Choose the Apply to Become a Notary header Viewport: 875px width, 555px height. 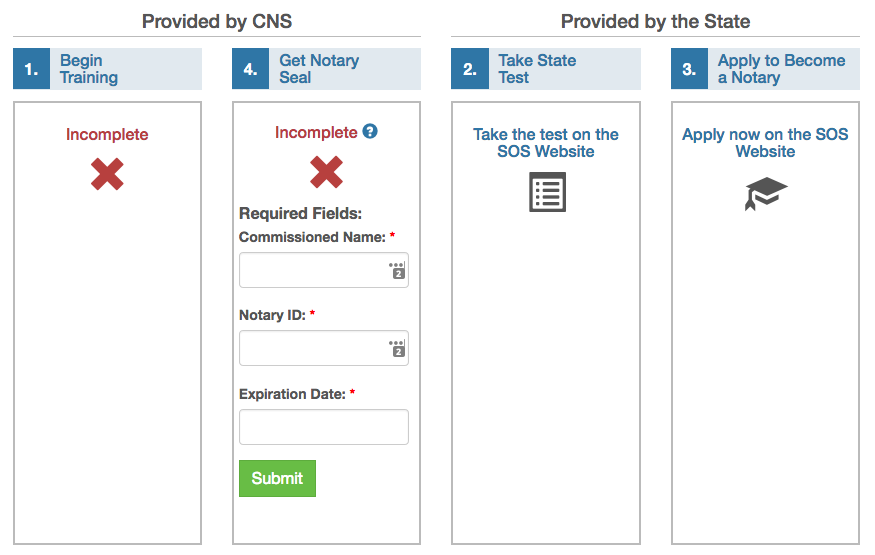tap(781, 69)
